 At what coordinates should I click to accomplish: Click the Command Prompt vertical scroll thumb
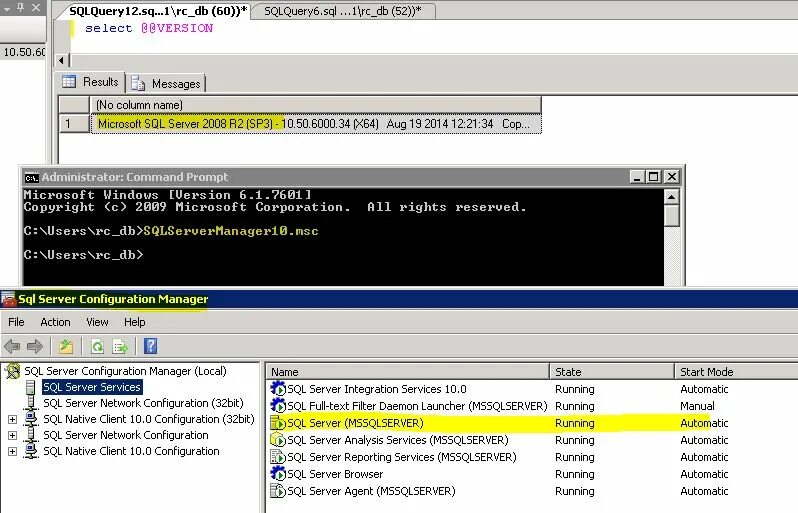(x=672, y=216)
